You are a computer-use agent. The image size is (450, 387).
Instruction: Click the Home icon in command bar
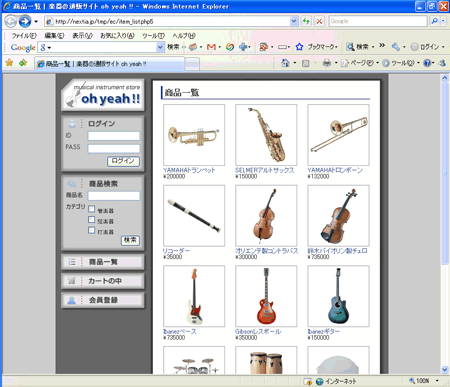285,63
